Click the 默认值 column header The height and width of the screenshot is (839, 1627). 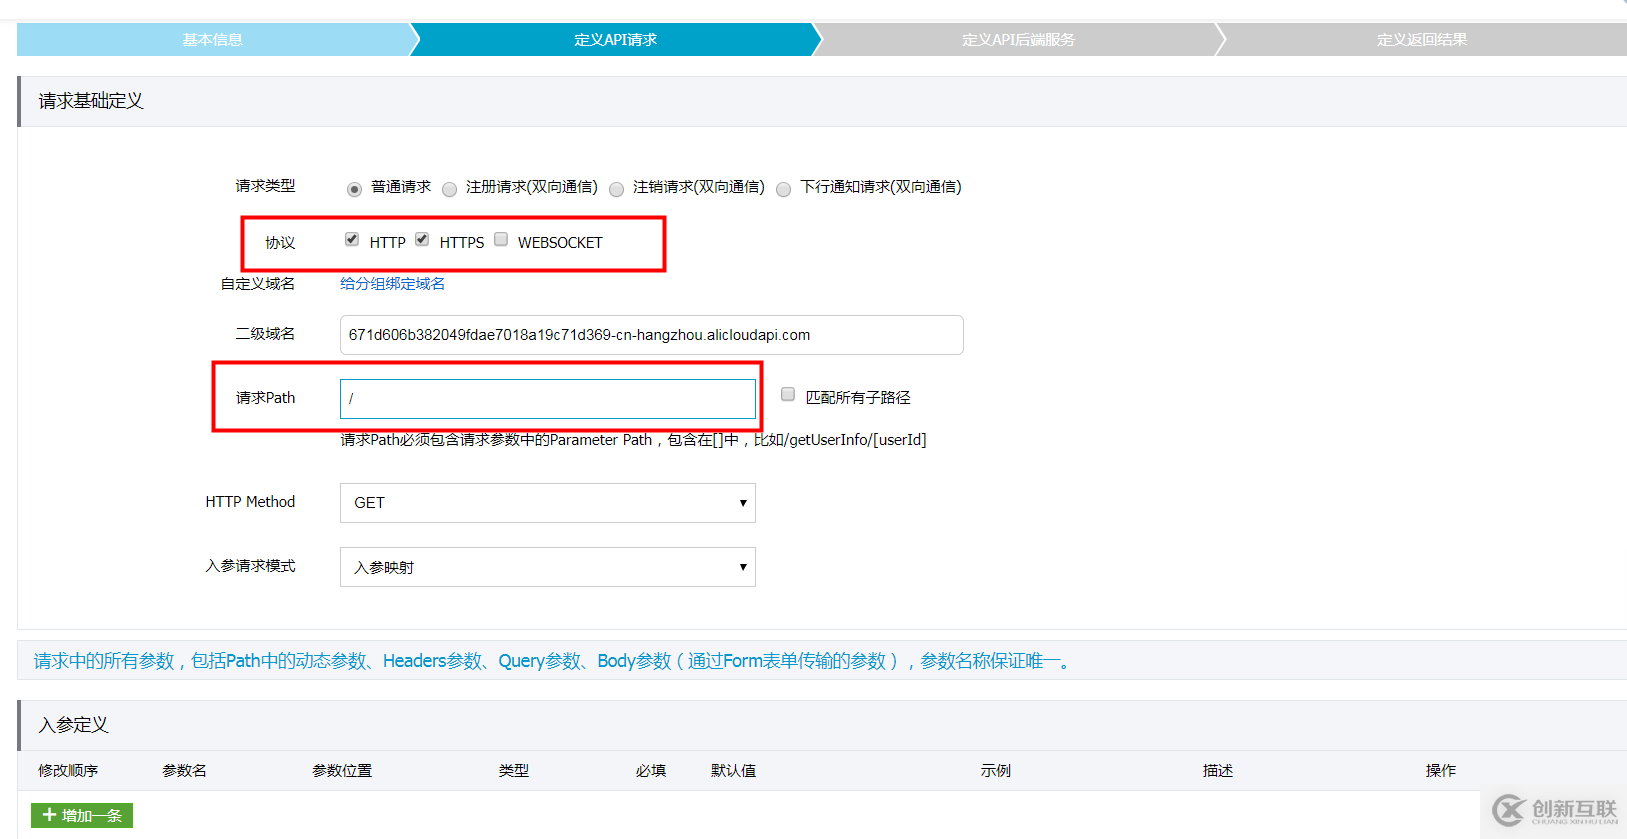click(733, 771)
